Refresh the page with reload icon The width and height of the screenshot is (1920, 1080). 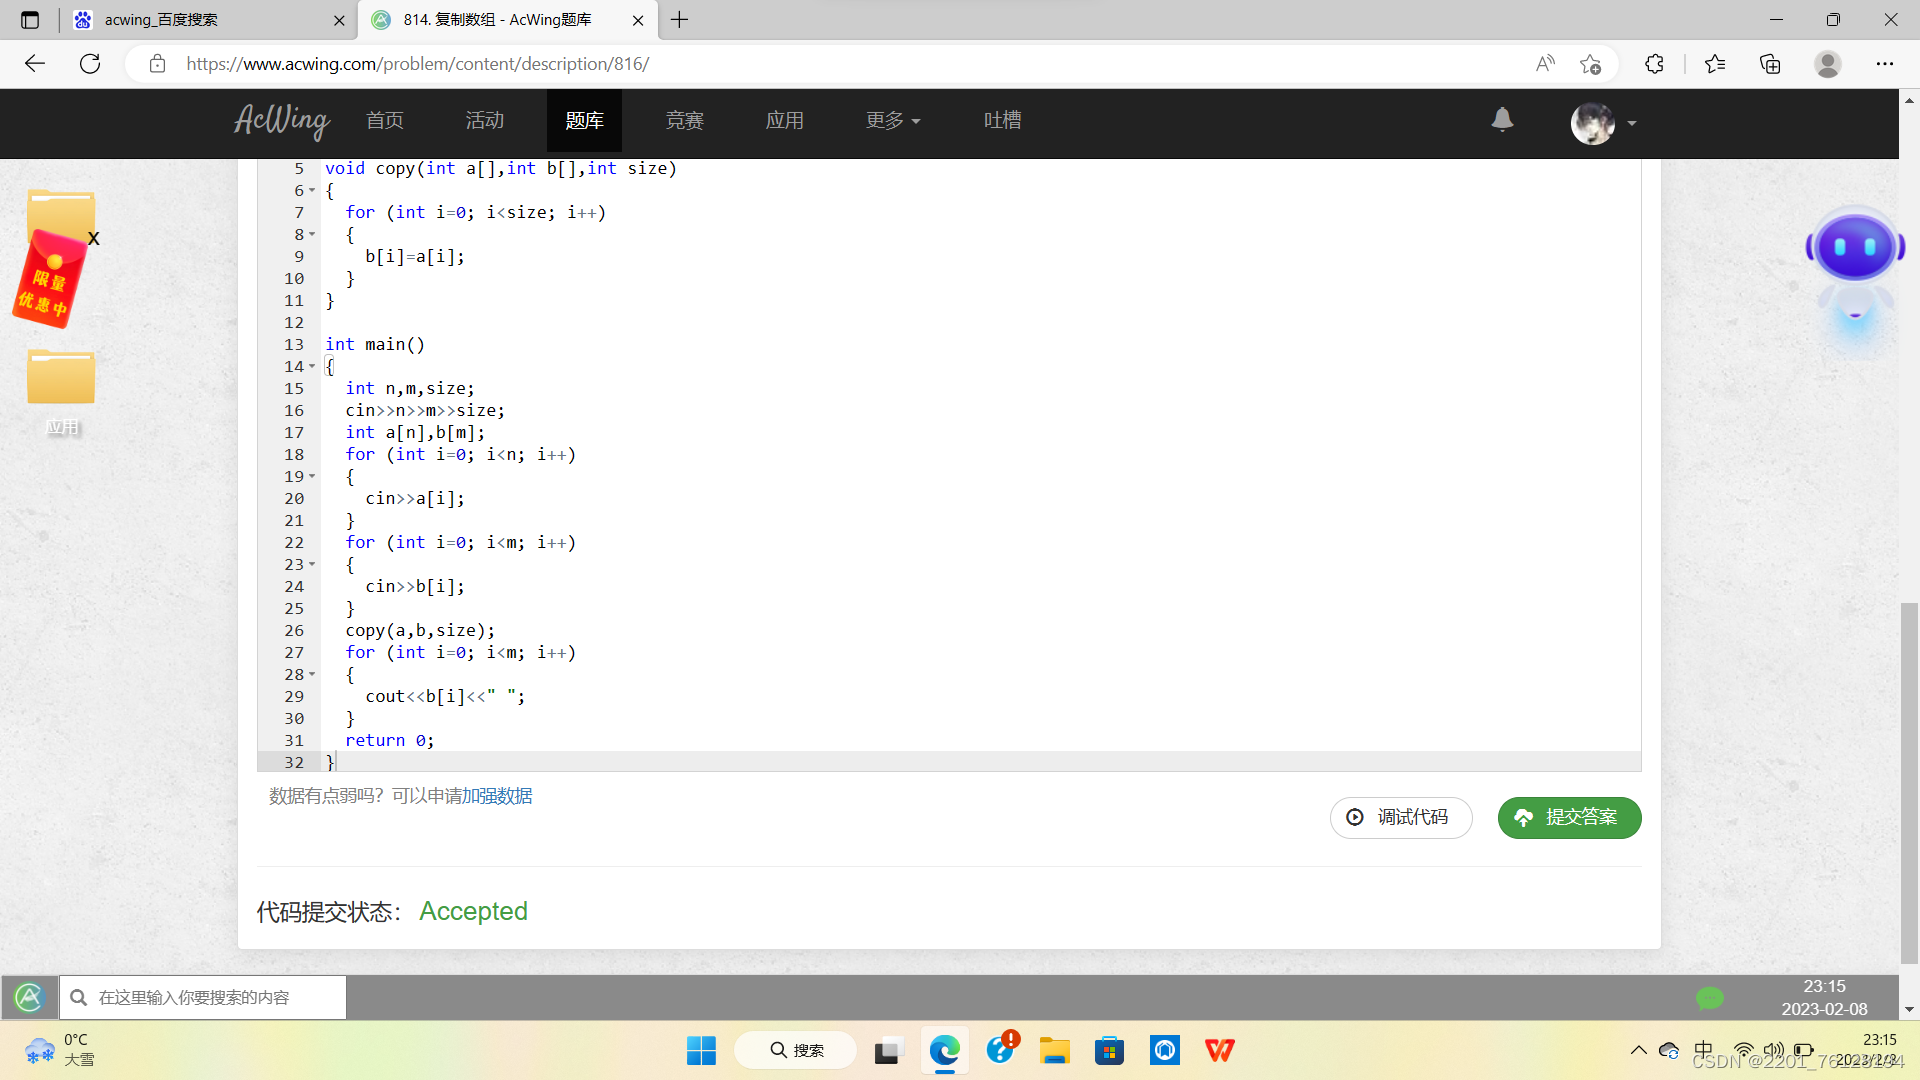[x=90, y=64]
